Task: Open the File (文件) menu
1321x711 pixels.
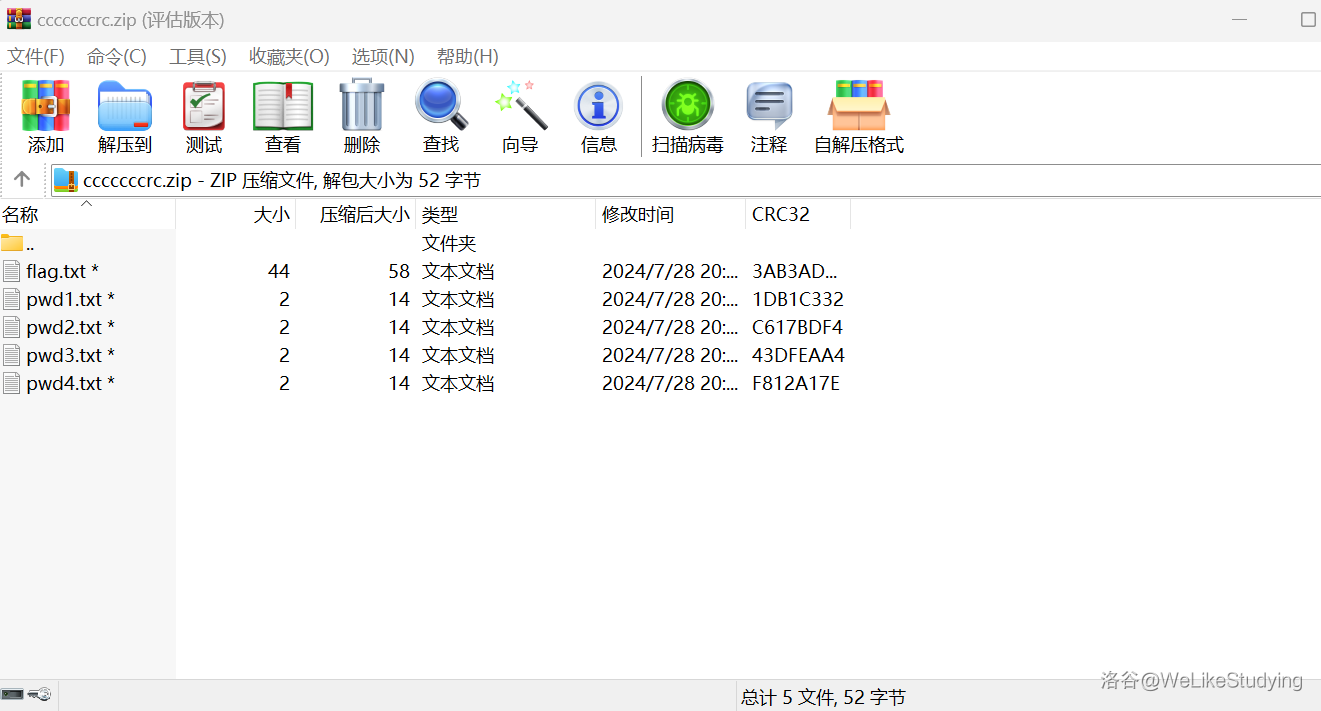Action: pyautogui.click(x=36, y=57)
